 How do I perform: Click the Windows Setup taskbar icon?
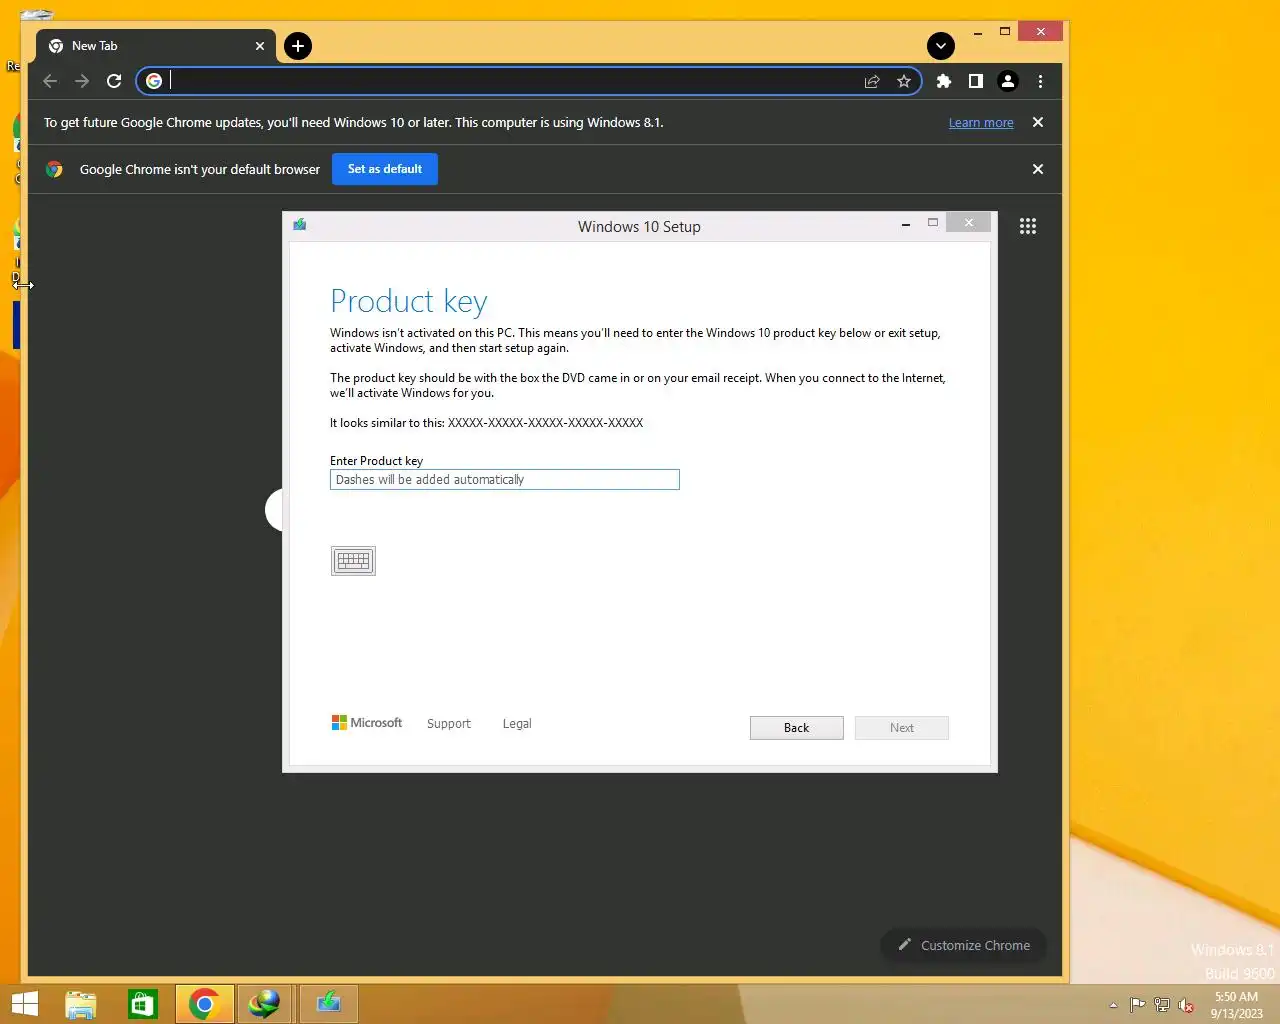pos(328,1004)
